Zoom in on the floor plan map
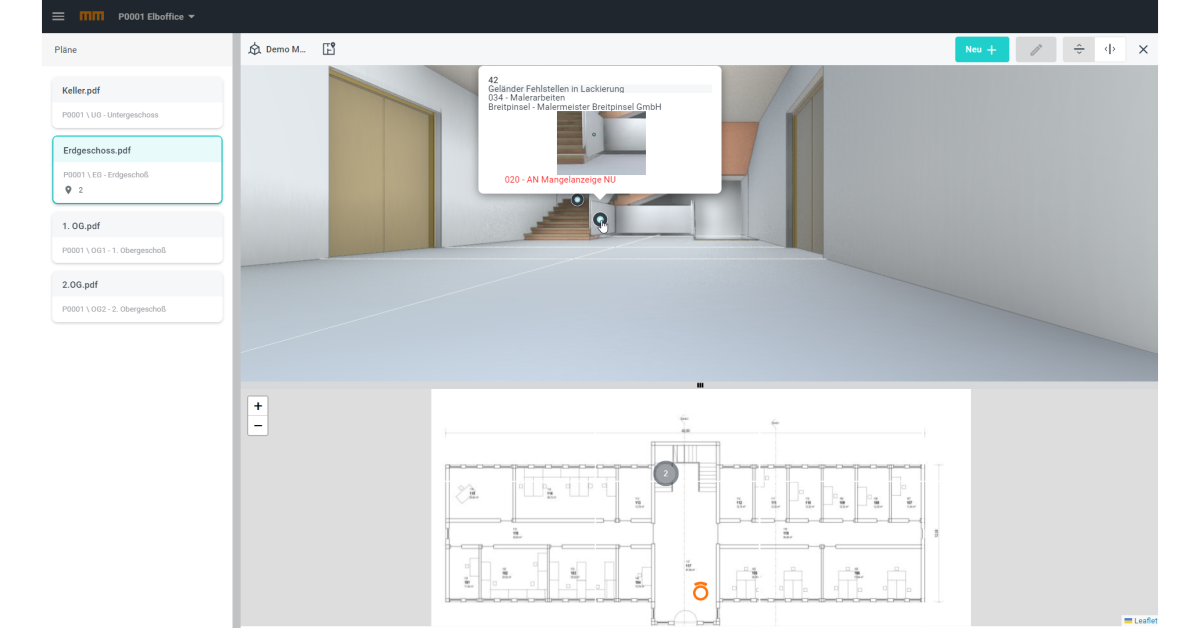The height and width of the screenshot is (628, 1200). tap(258, 406)
